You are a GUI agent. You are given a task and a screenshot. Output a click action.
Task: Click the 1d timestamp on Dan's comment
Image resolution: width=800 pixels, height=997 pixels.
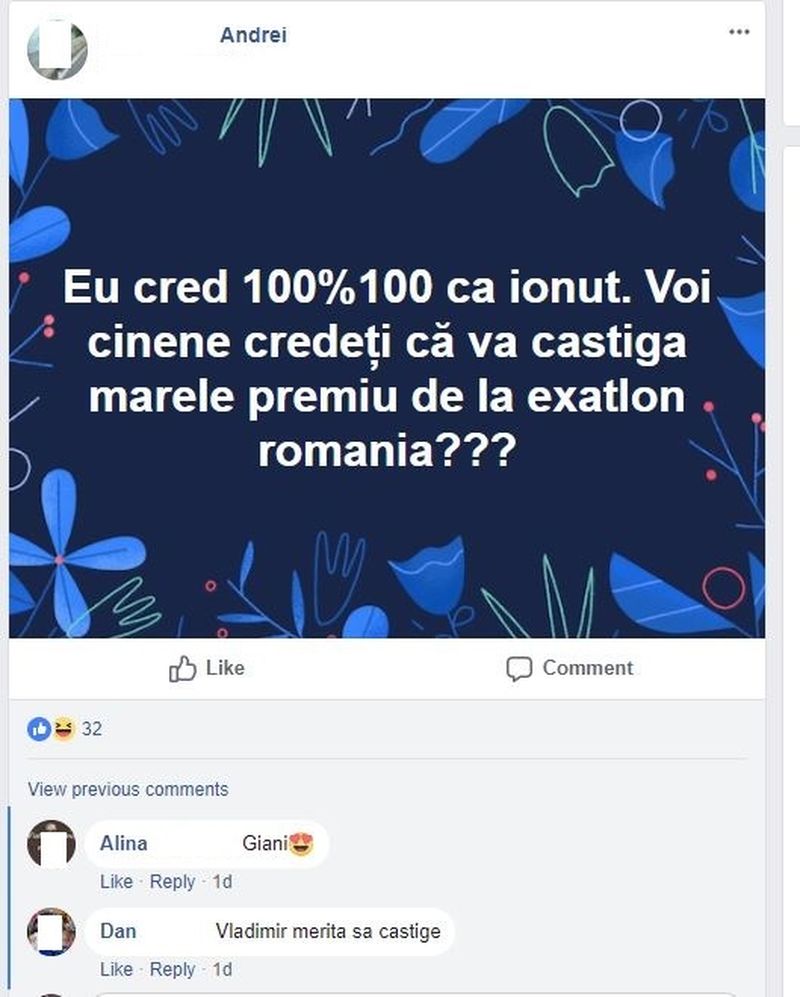coord(223,969)
